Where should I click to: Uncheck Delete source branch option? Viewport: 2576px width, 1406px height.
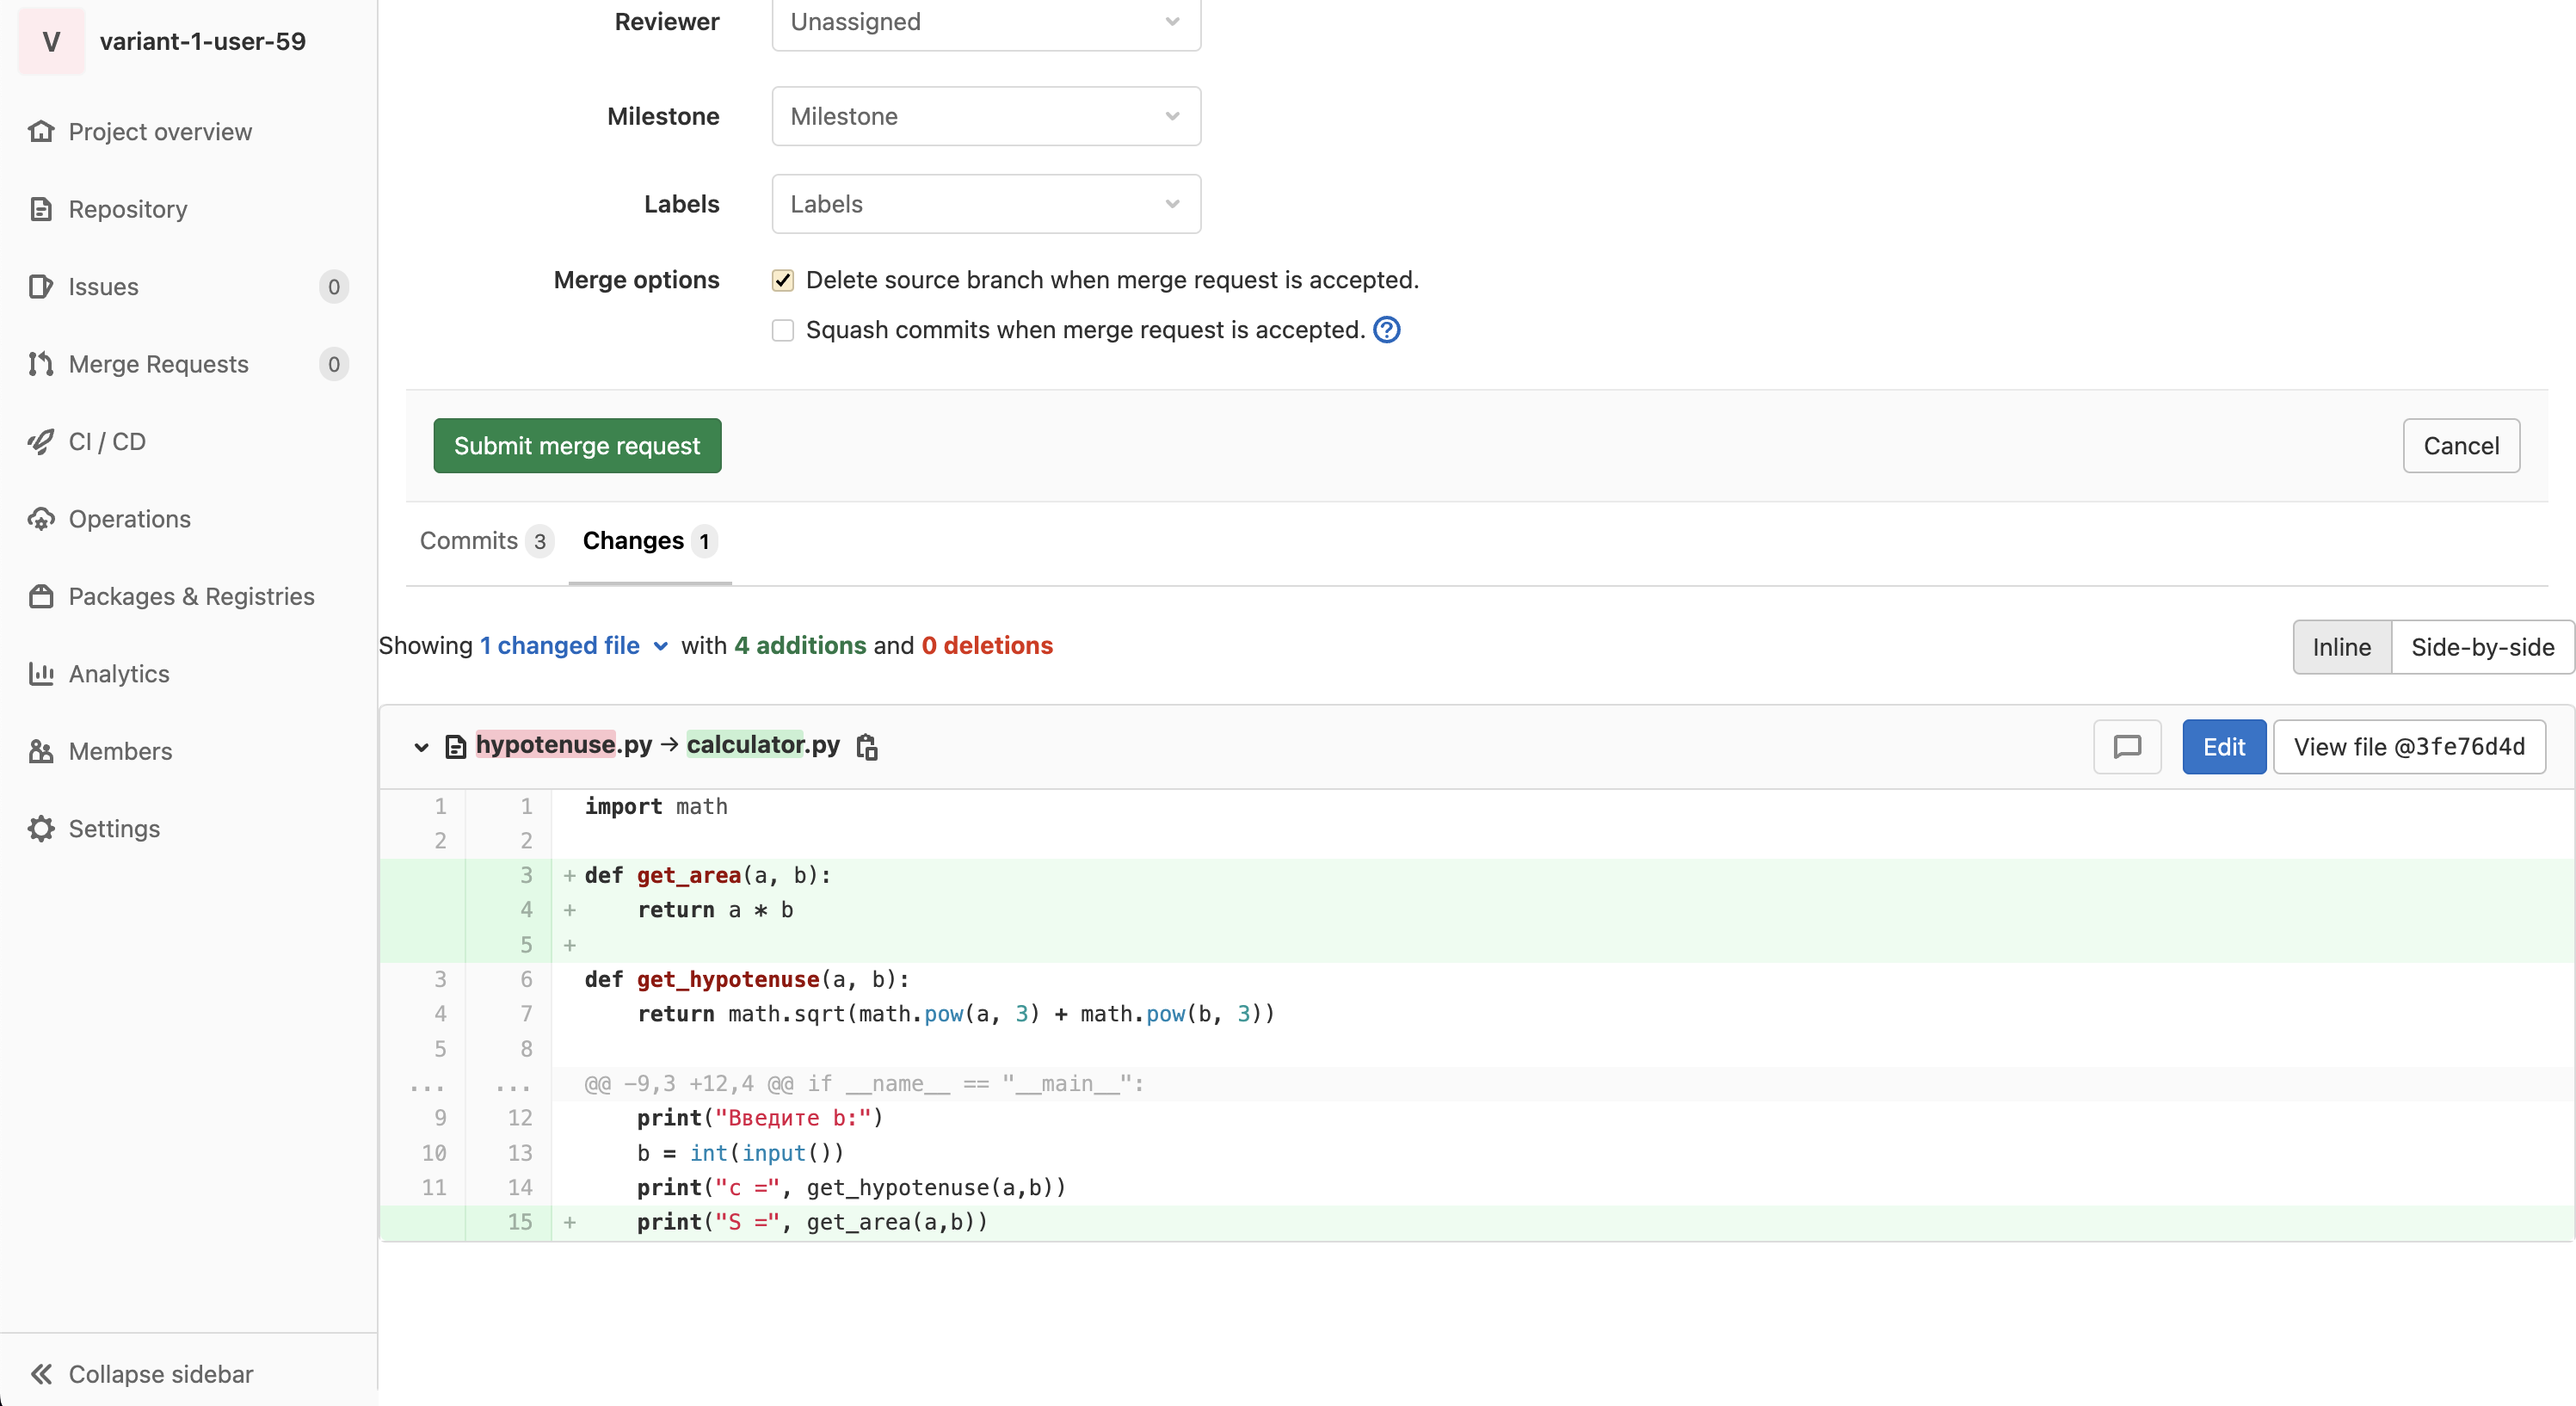point(783,281)
